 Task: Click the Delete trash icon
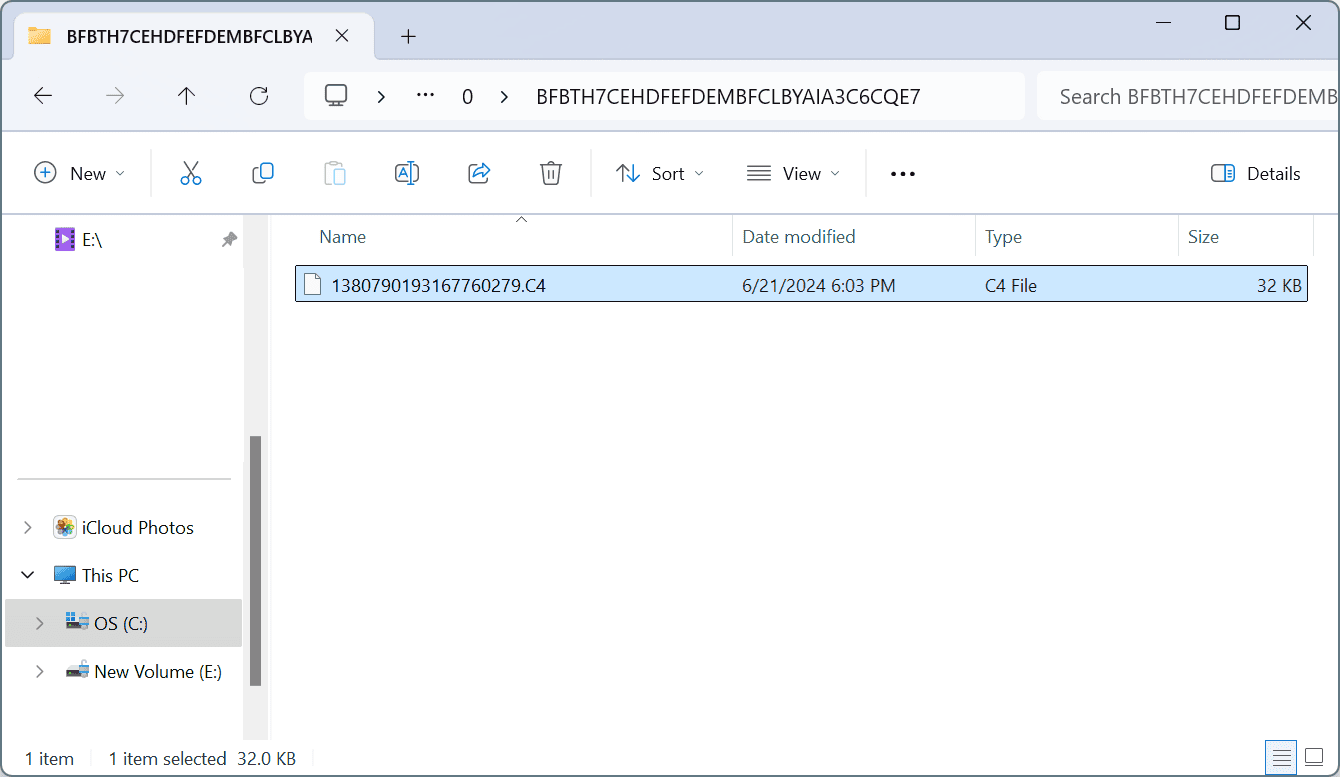pos(551,173)
